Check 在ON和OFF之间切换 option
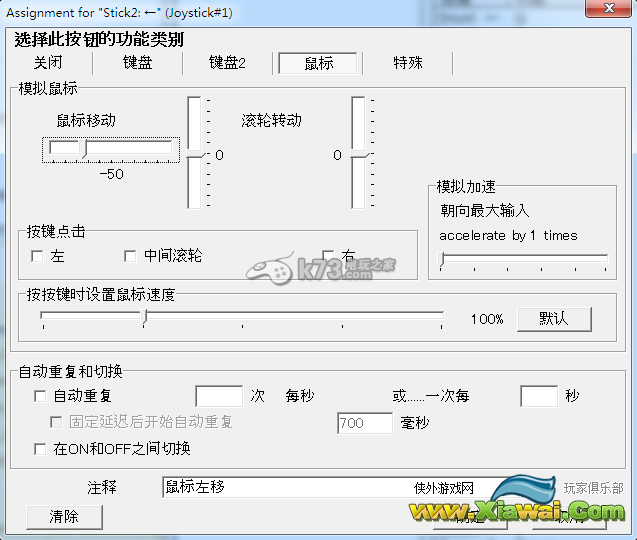637x540 pixels. coord(40,449)
